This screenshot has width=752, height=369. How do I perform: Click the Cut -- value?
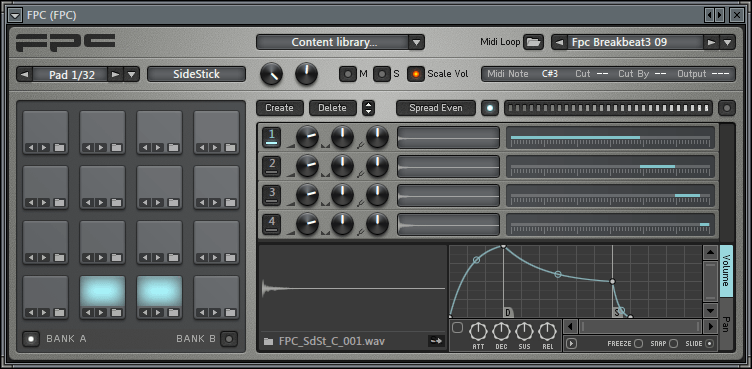tap(602, 74)
